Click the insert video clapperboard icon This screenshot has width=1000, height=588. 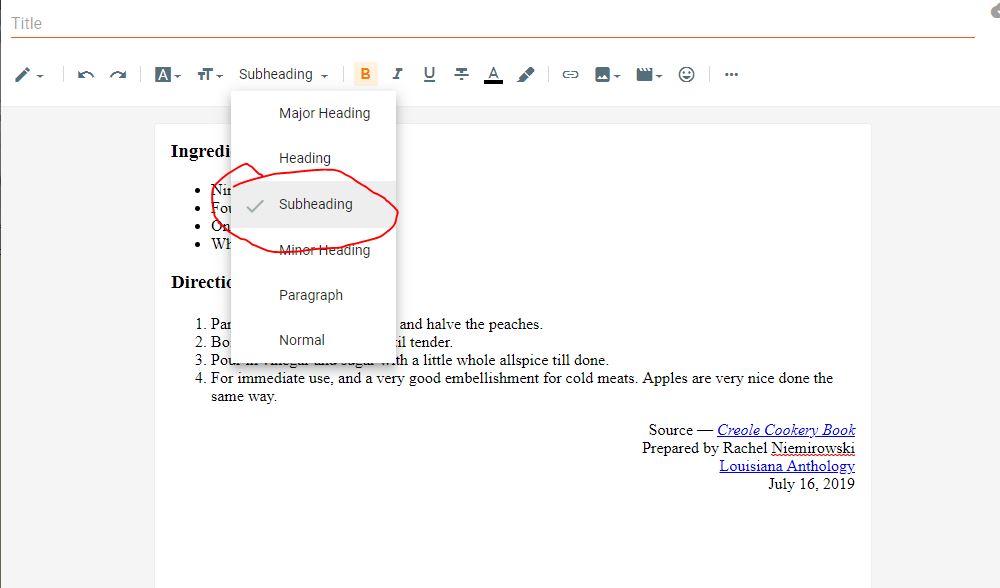(x=649, y=75)
